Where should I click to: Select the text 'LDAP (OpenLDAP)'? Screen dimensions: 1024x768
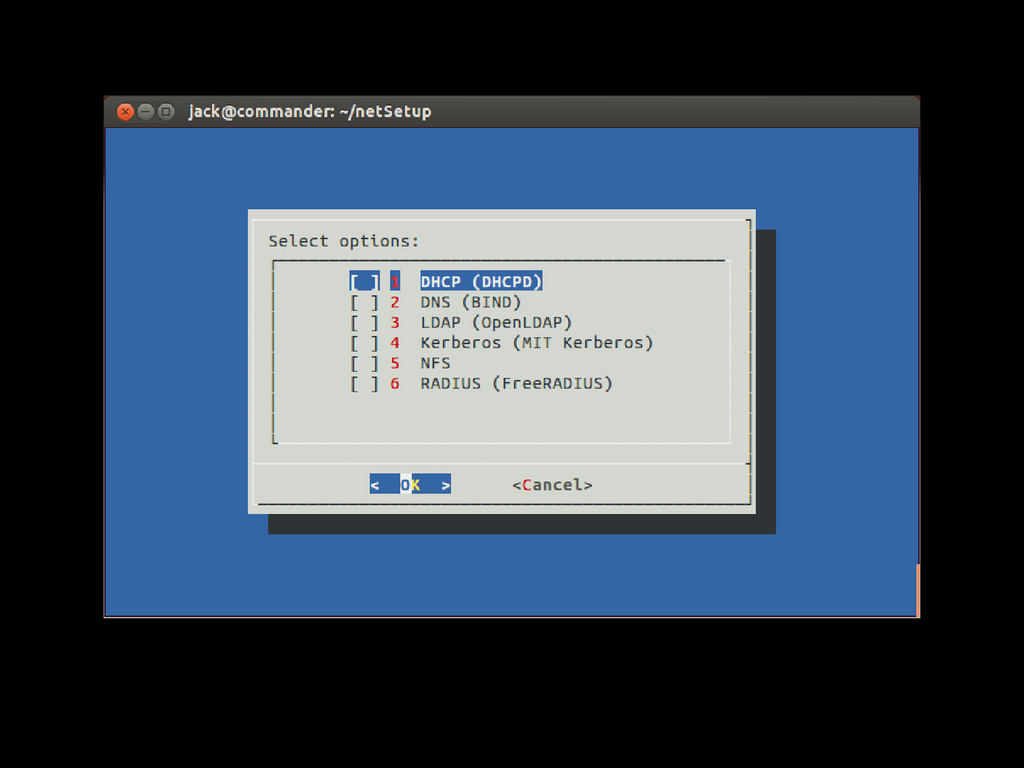coord(496,323)
